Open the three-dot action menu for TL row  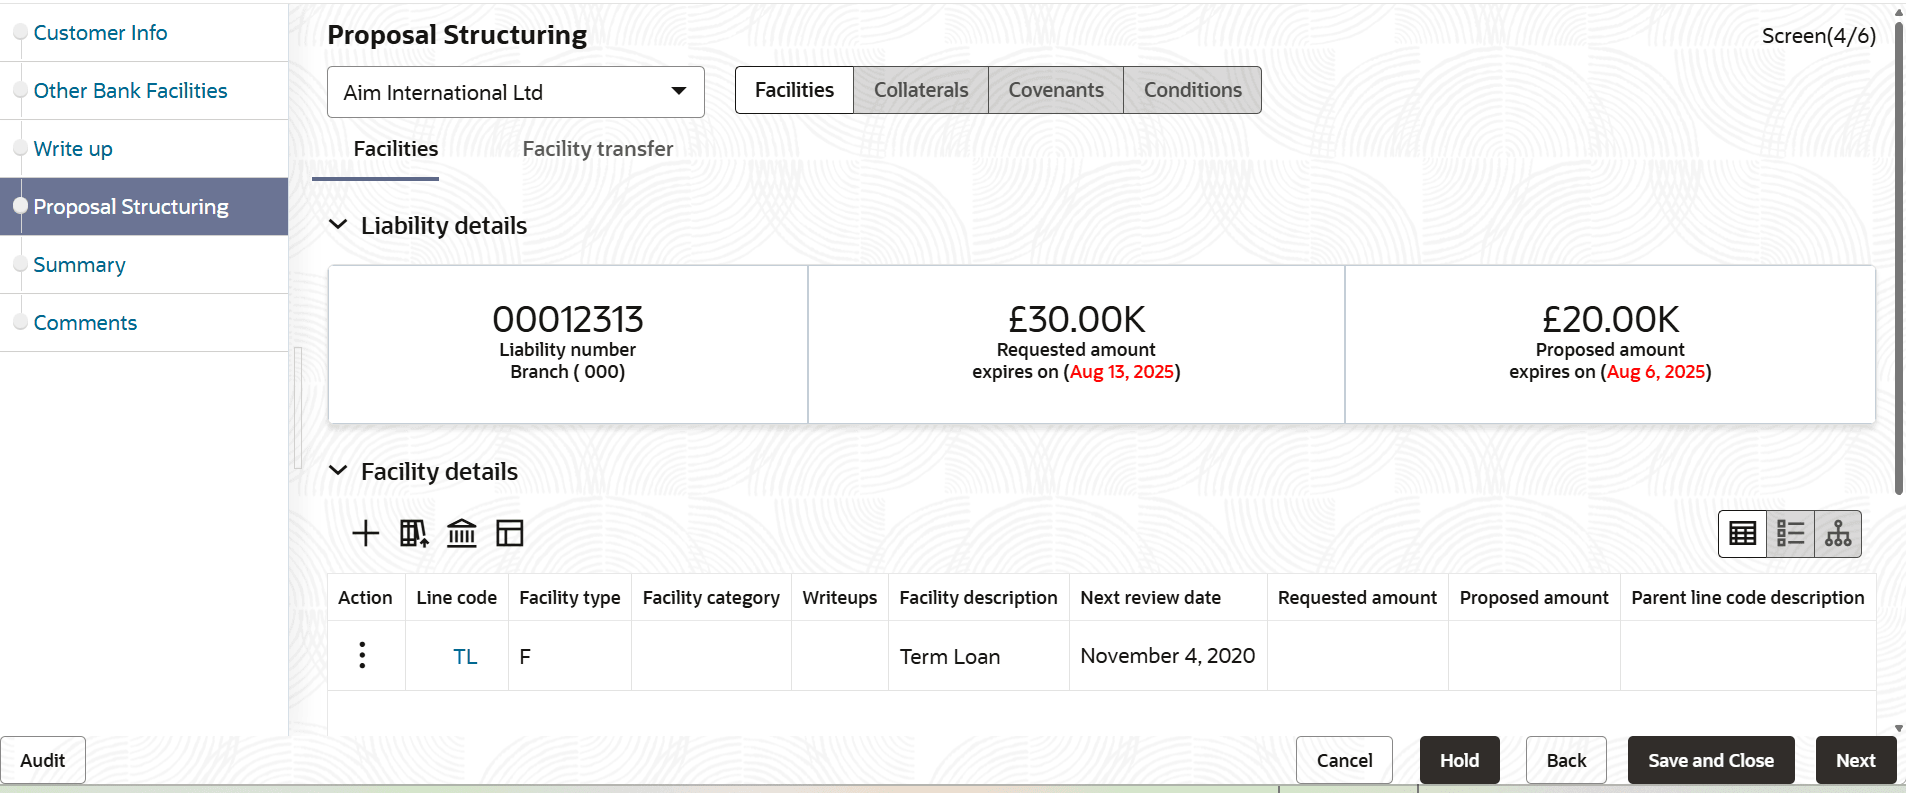pos(362,655)
